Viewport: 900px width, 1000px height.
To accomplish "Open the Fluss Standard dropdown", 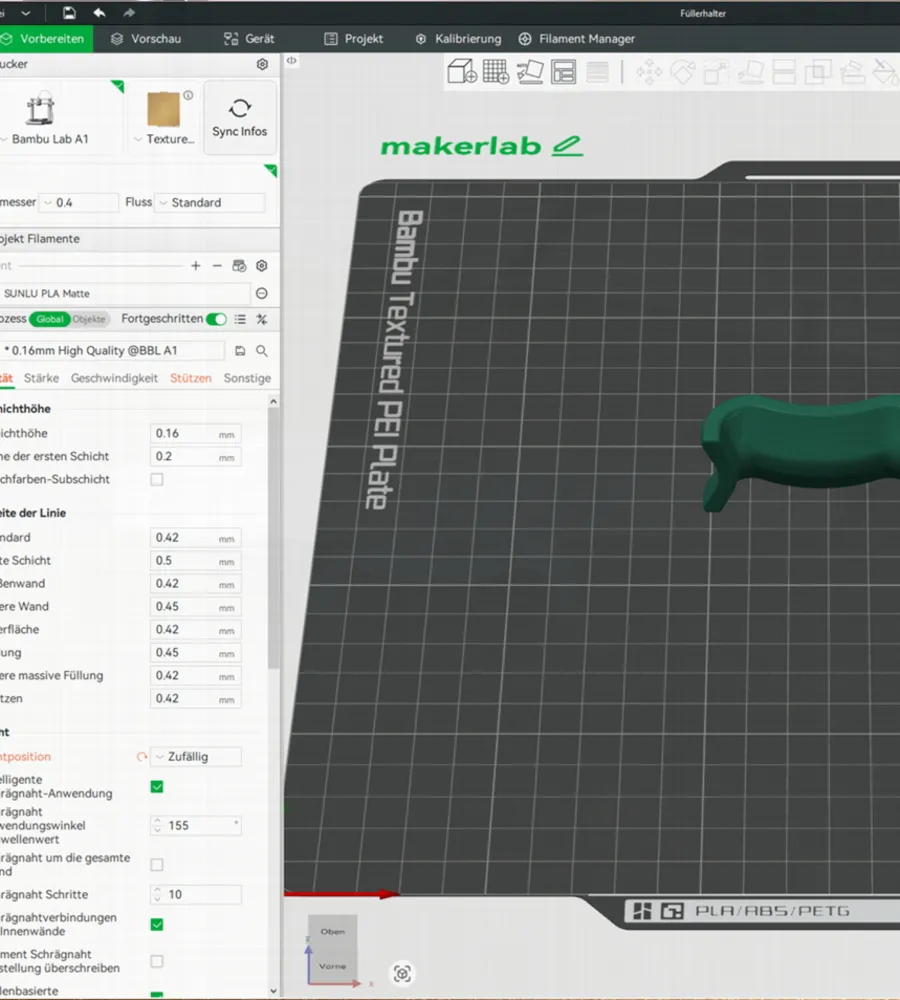I will (210, 202).
